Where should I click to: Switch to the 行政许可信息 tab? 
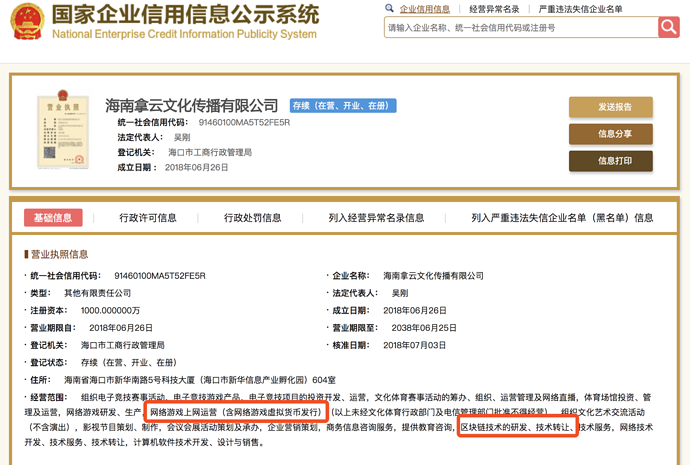click(148, 218)
